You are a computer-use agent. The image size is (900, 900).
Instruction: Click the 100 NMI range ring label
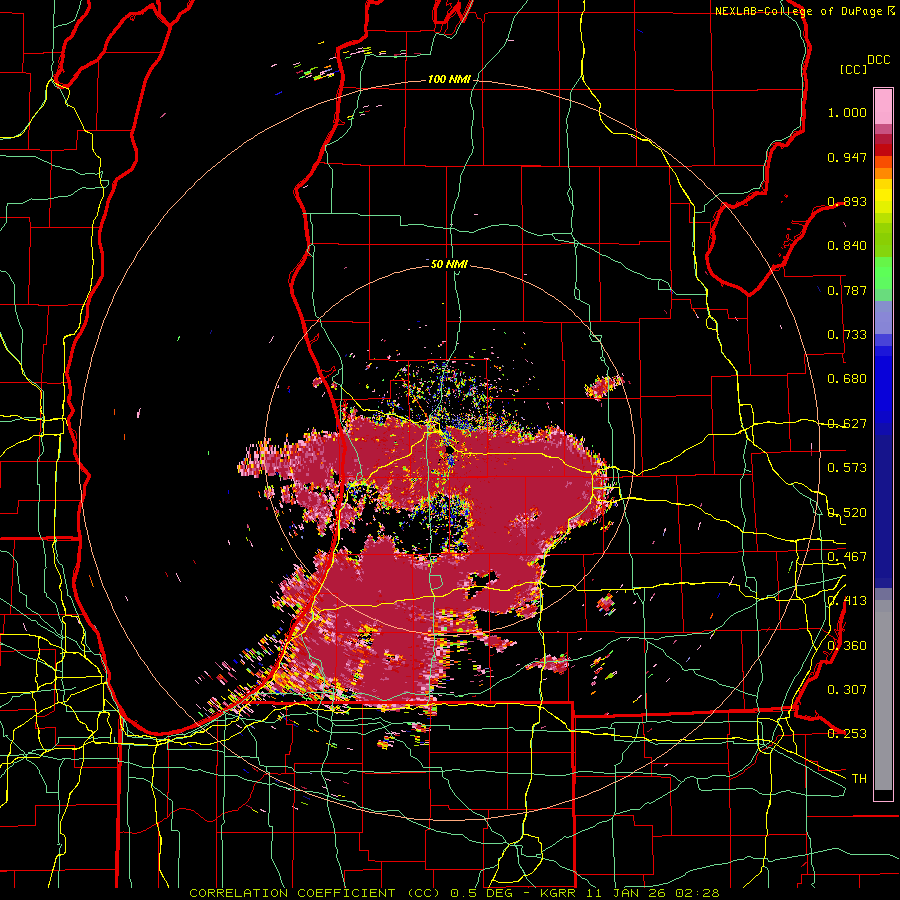coord(449,79)
